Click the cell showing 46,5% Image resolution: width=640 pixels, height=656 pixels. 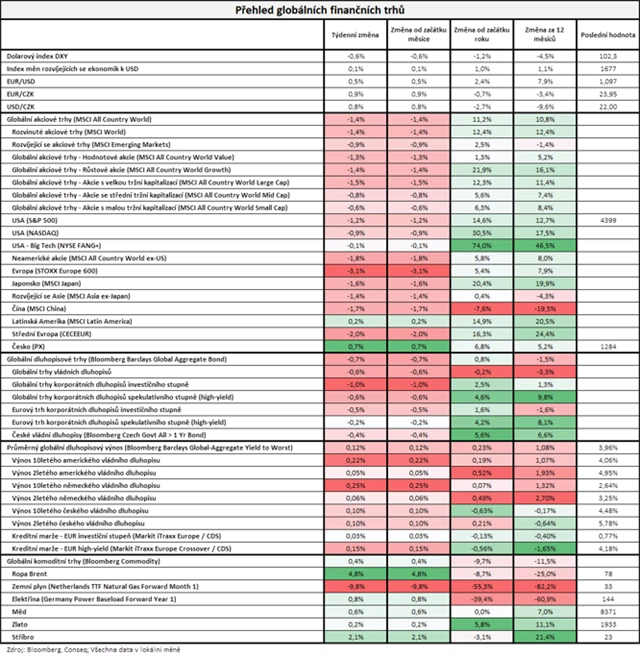tap(545, 244)
